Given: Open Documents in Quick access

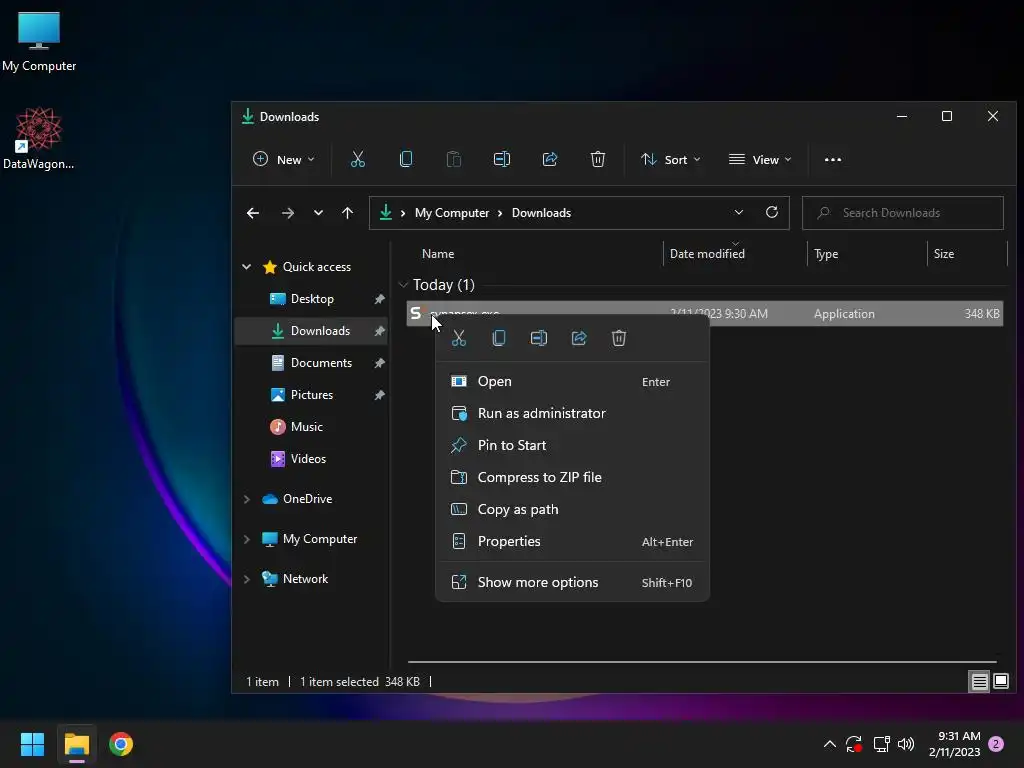Looking at the screenshot, I should pyautogui.click(x=312, y=363).
